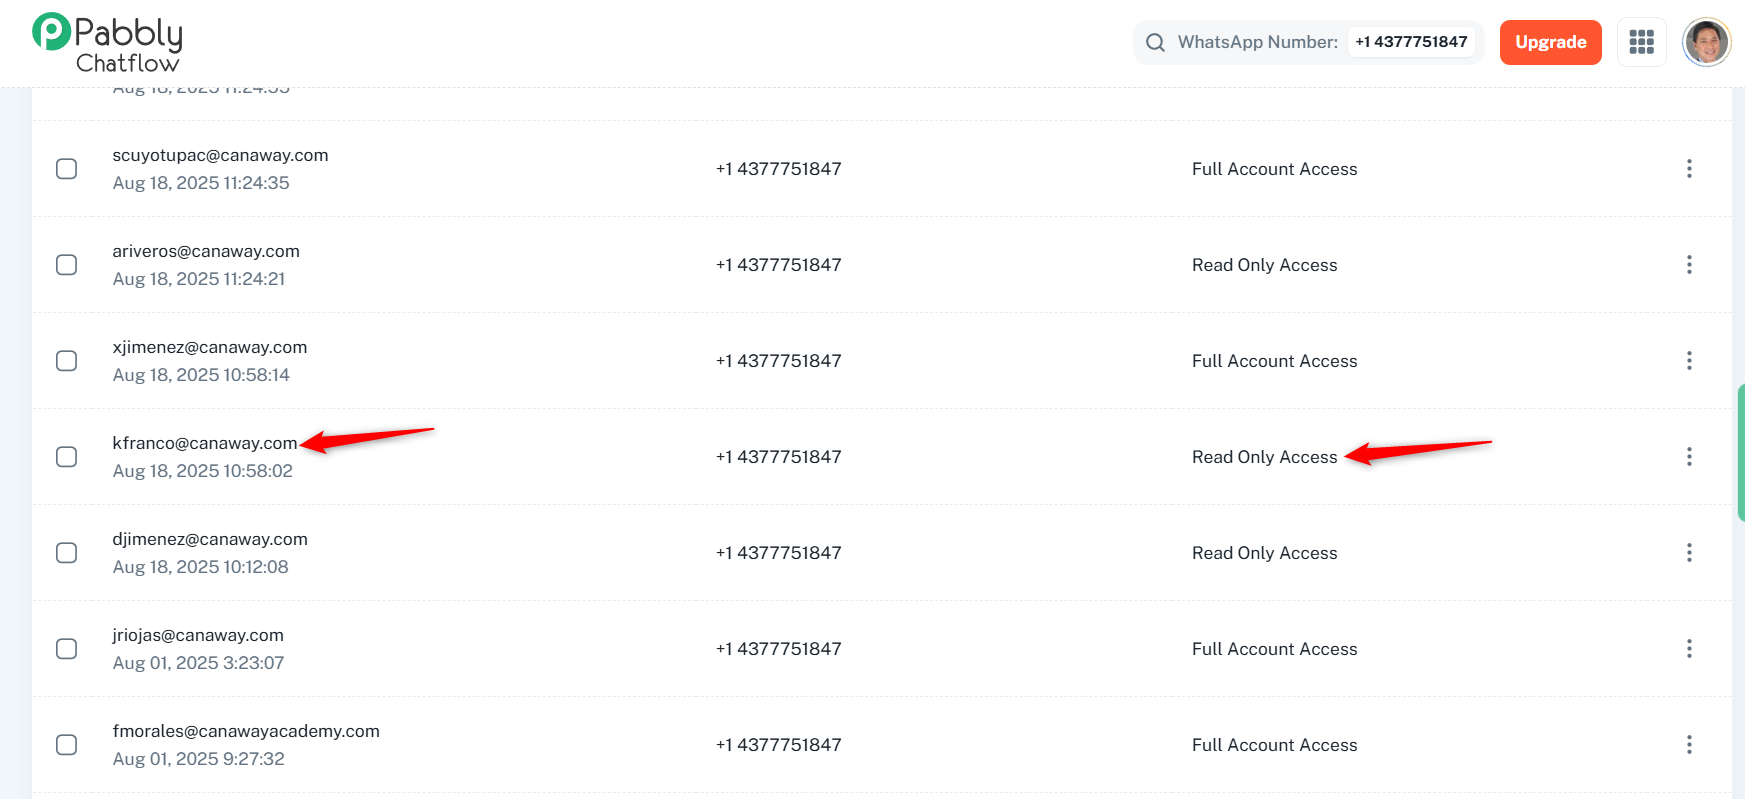
Task: Tick the kfranco@canaway.com checkbox
Action: click(x=67, y=457)
